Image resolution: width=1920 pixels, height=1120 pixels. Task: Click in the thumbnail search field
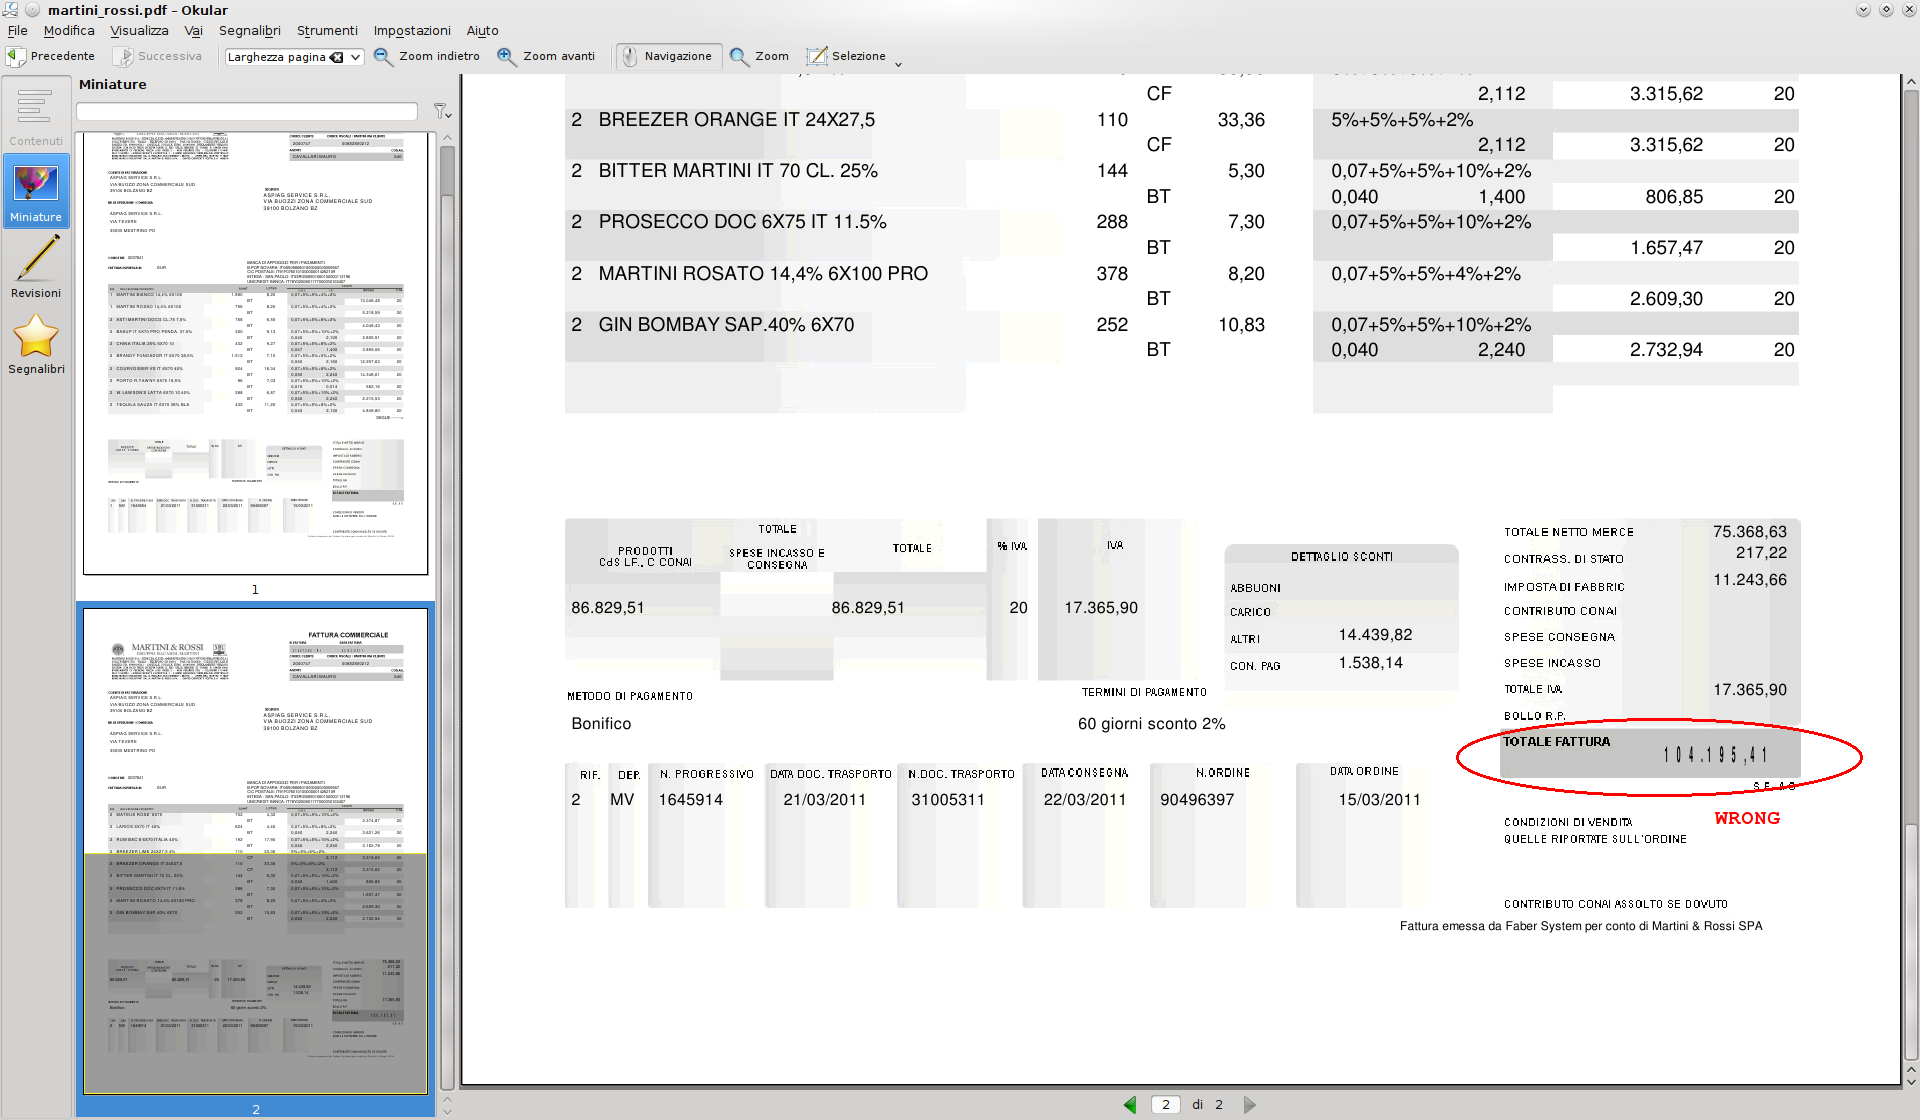246,111
